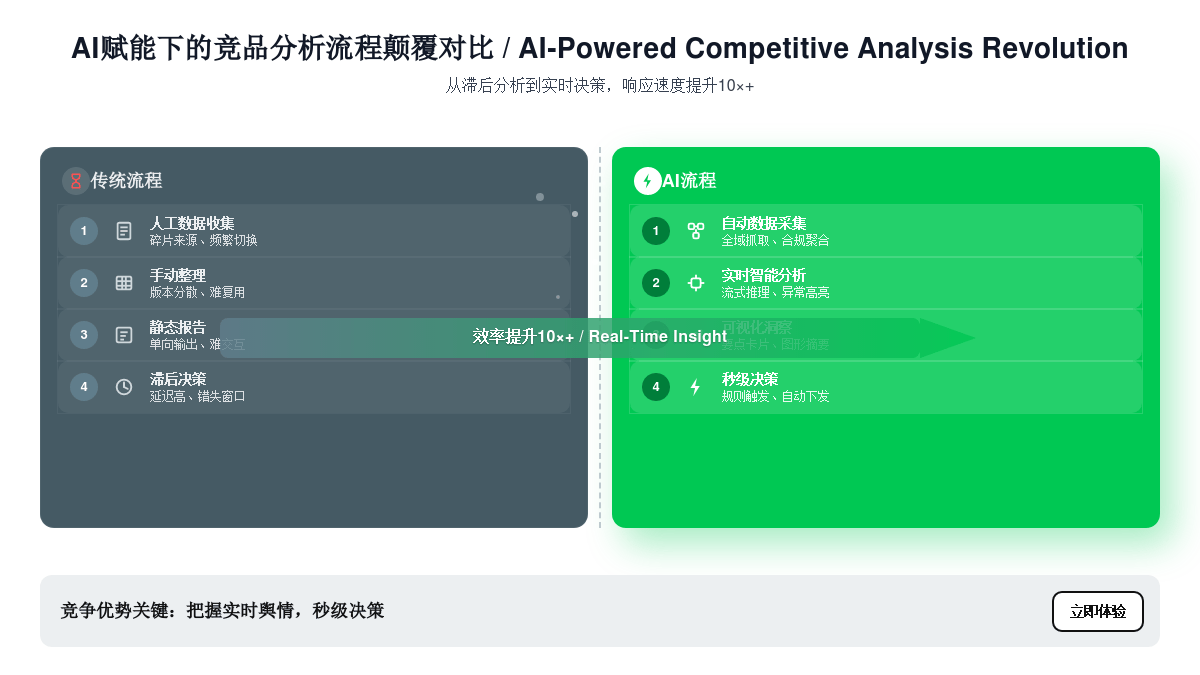Select step number 2 badge in AI流程
Viewport: 1200px width, 675px height.
click(656, 283)
